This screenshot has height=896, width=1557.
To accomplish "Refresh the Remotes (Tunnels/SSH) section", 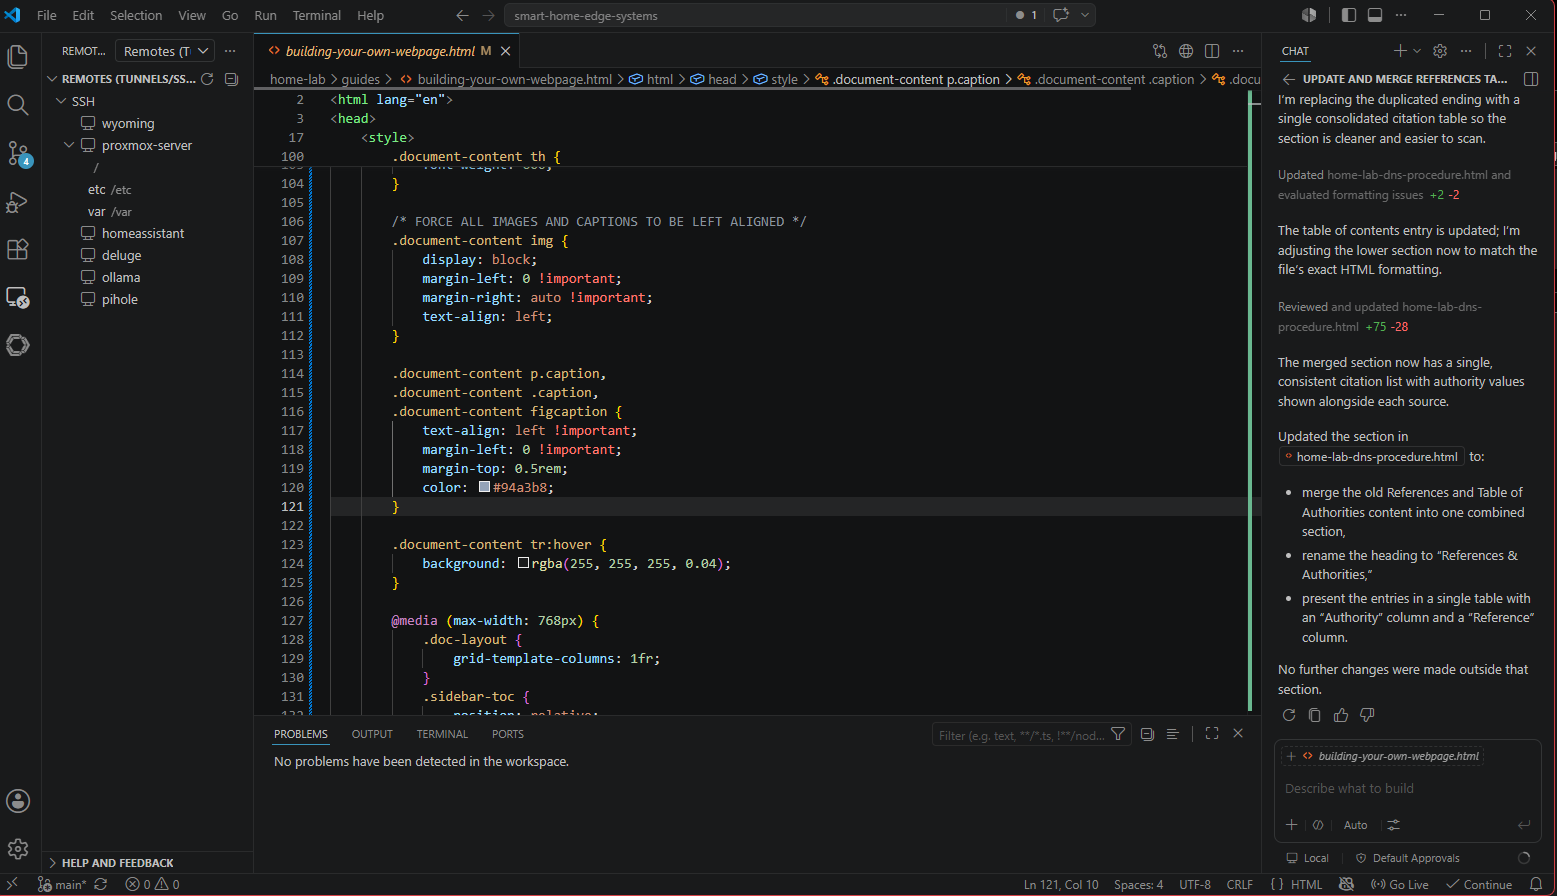I will pos(208,79).
